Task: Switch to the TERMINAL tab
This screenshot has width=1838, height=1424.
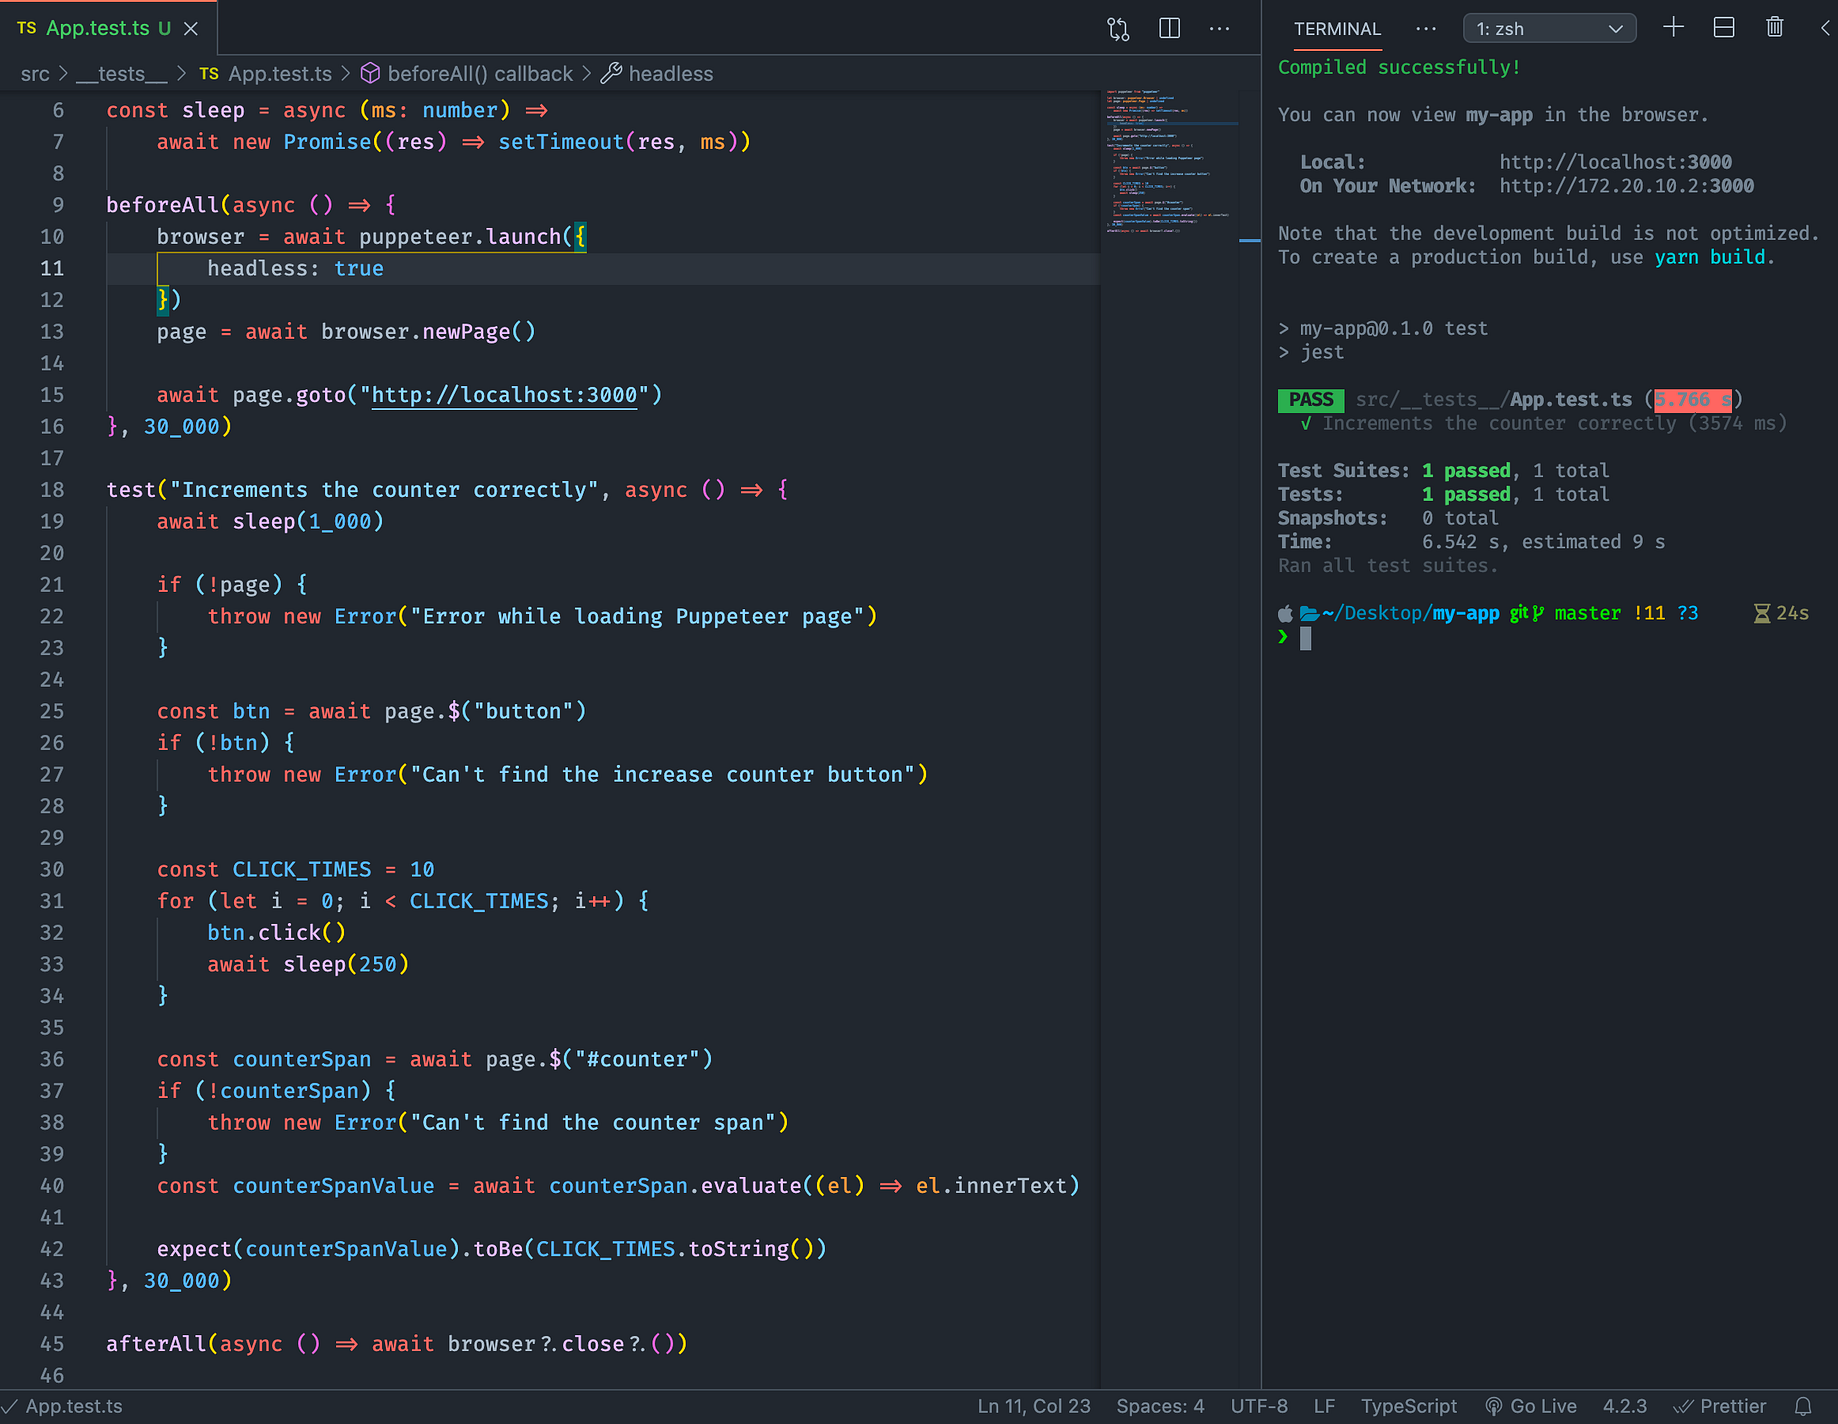Action: tap(1337, 29)
